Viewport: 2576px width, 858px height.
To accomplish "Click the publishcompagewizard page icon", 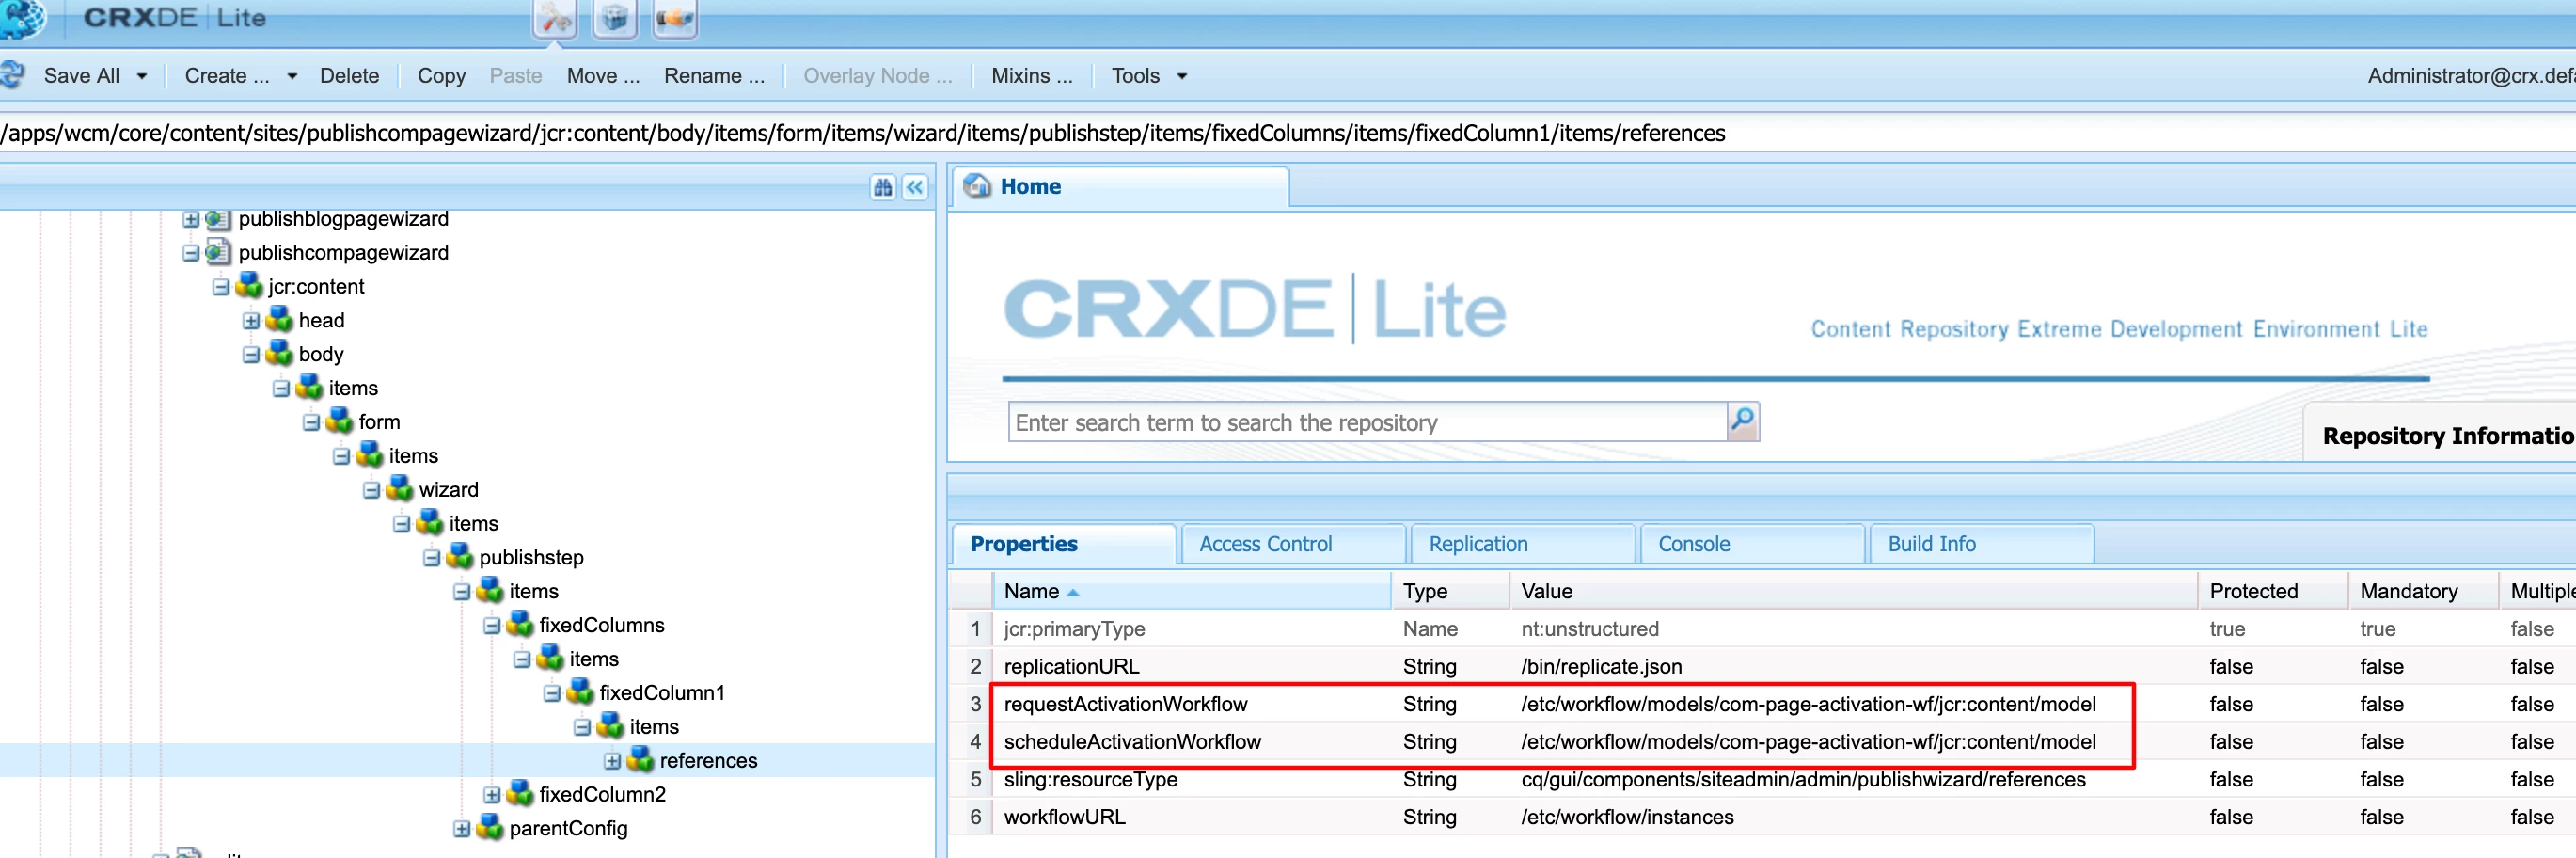I will tap(218, 252).
